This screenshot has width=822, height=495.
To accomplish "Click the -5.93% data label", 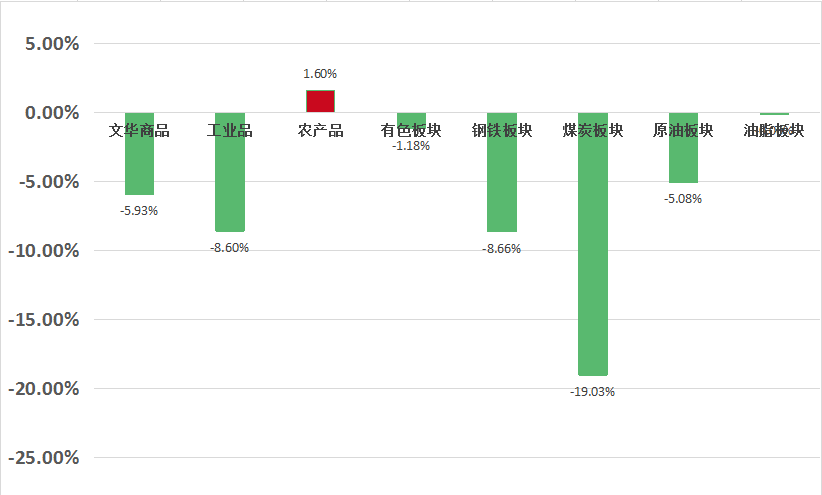I will click(x=139, y=210).
